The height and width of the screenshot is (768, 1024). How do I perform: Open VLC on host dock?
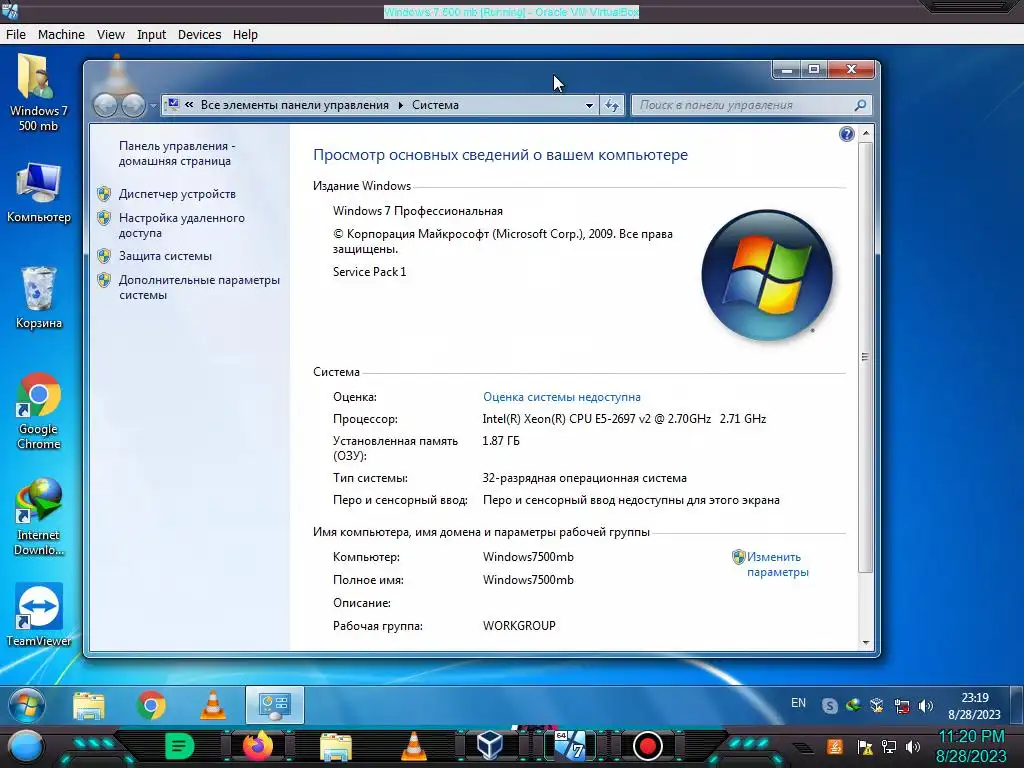point(413,746)
